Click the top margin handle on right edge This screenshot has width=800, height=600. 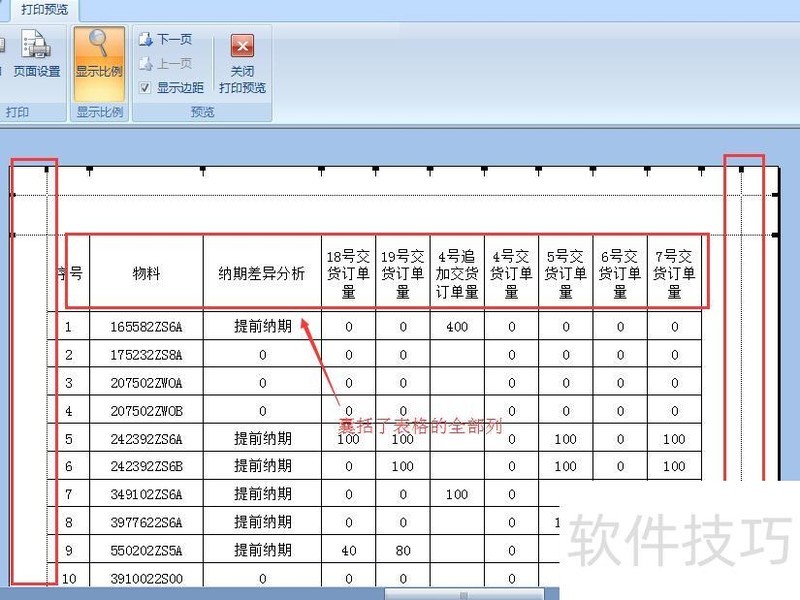[776, 235]
